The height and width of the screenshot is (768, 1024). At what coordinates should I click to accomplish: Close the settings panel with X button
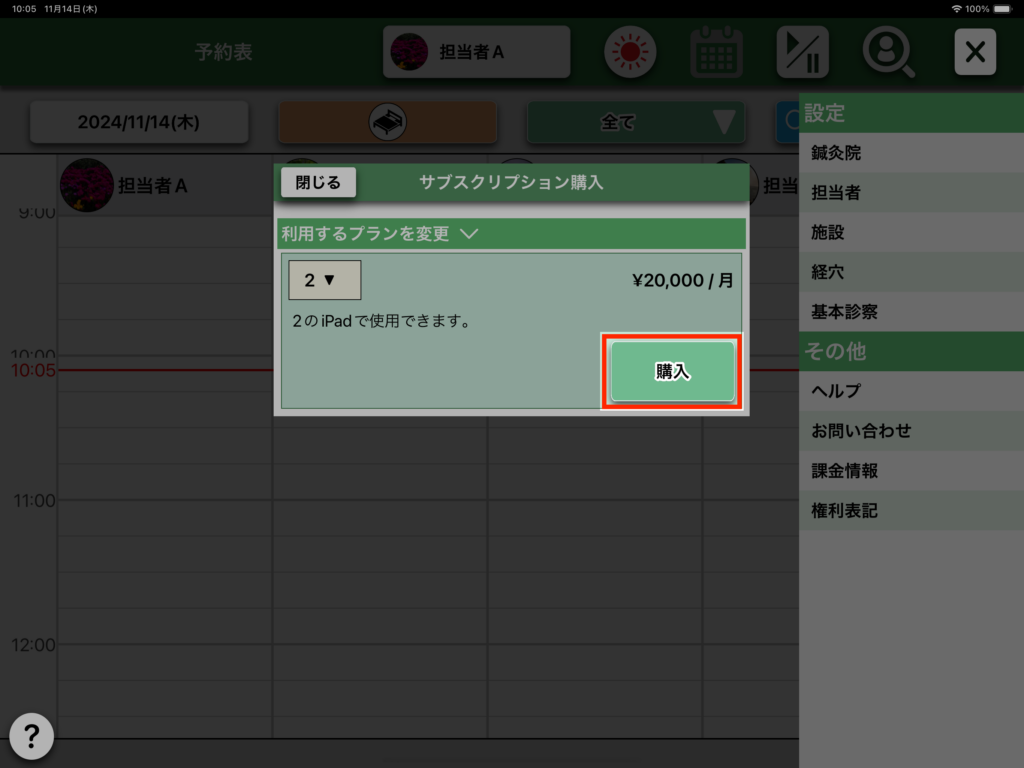(974, 52)
